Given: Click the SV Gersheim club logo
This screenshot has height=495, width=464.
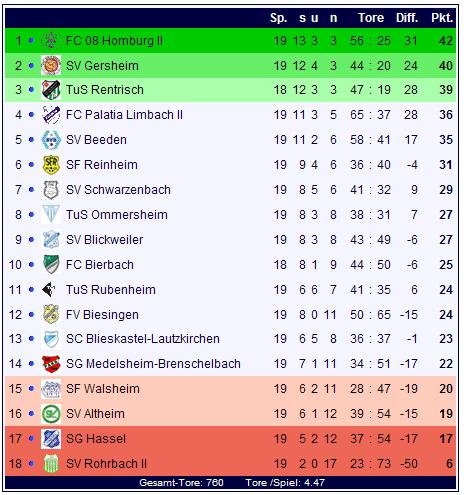Looking at the screenshot, I should (x=51, y=65).
